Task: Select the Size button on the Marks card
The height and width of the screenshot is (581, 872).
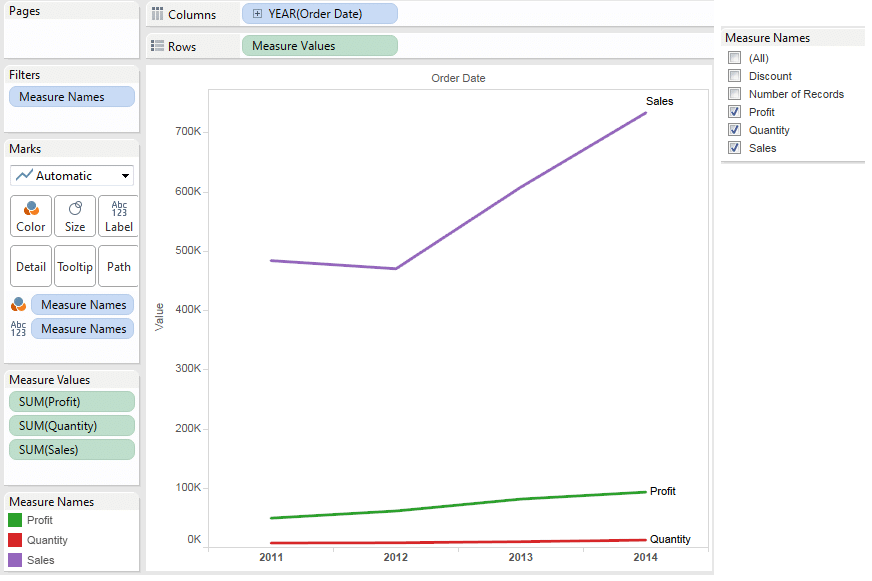Action: 75,216
